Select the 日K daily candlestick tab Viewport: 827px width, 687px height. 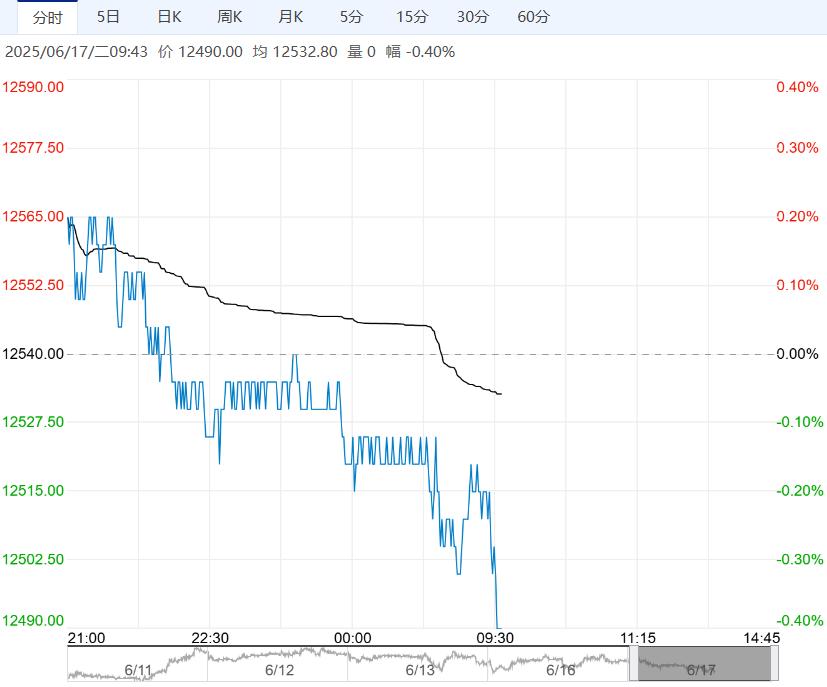pyautogui.click(x=170, y=17)
